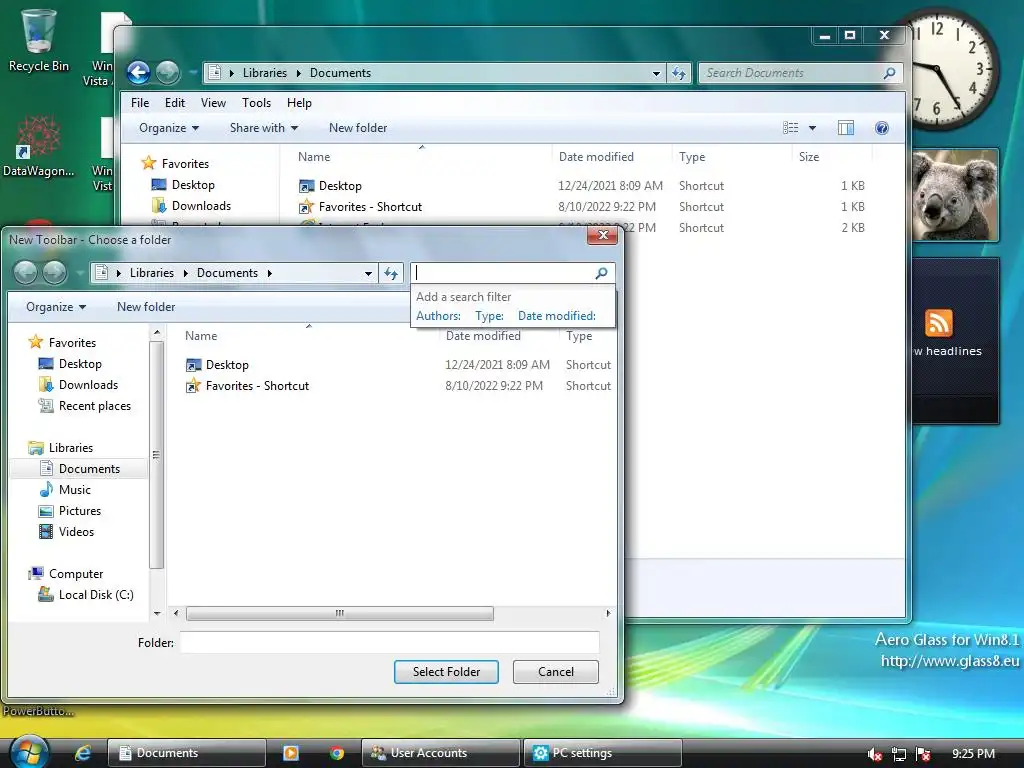The image size is (1024, 768).
Task: Switch to User Accounts taskbar button
Action: [441, 753]
